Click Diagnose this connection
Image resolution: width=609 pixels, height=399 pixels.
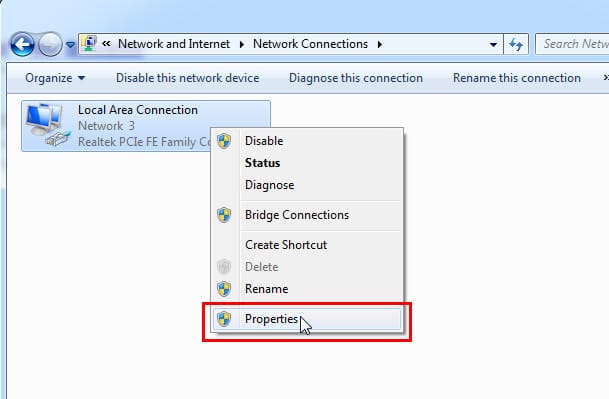[355, 78]
